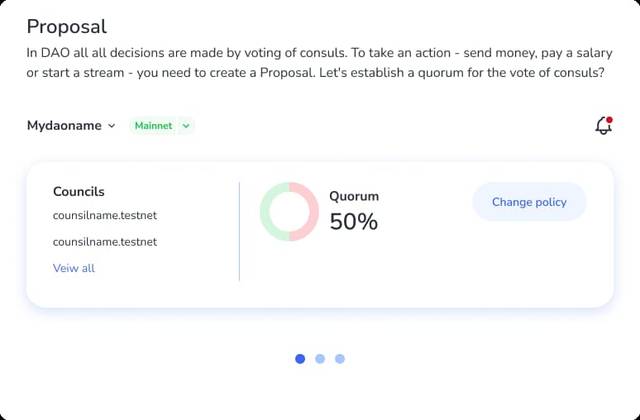This screenshot has height=420, width=640.
Task: Open the Mainnet network badge
Action: 160,126
